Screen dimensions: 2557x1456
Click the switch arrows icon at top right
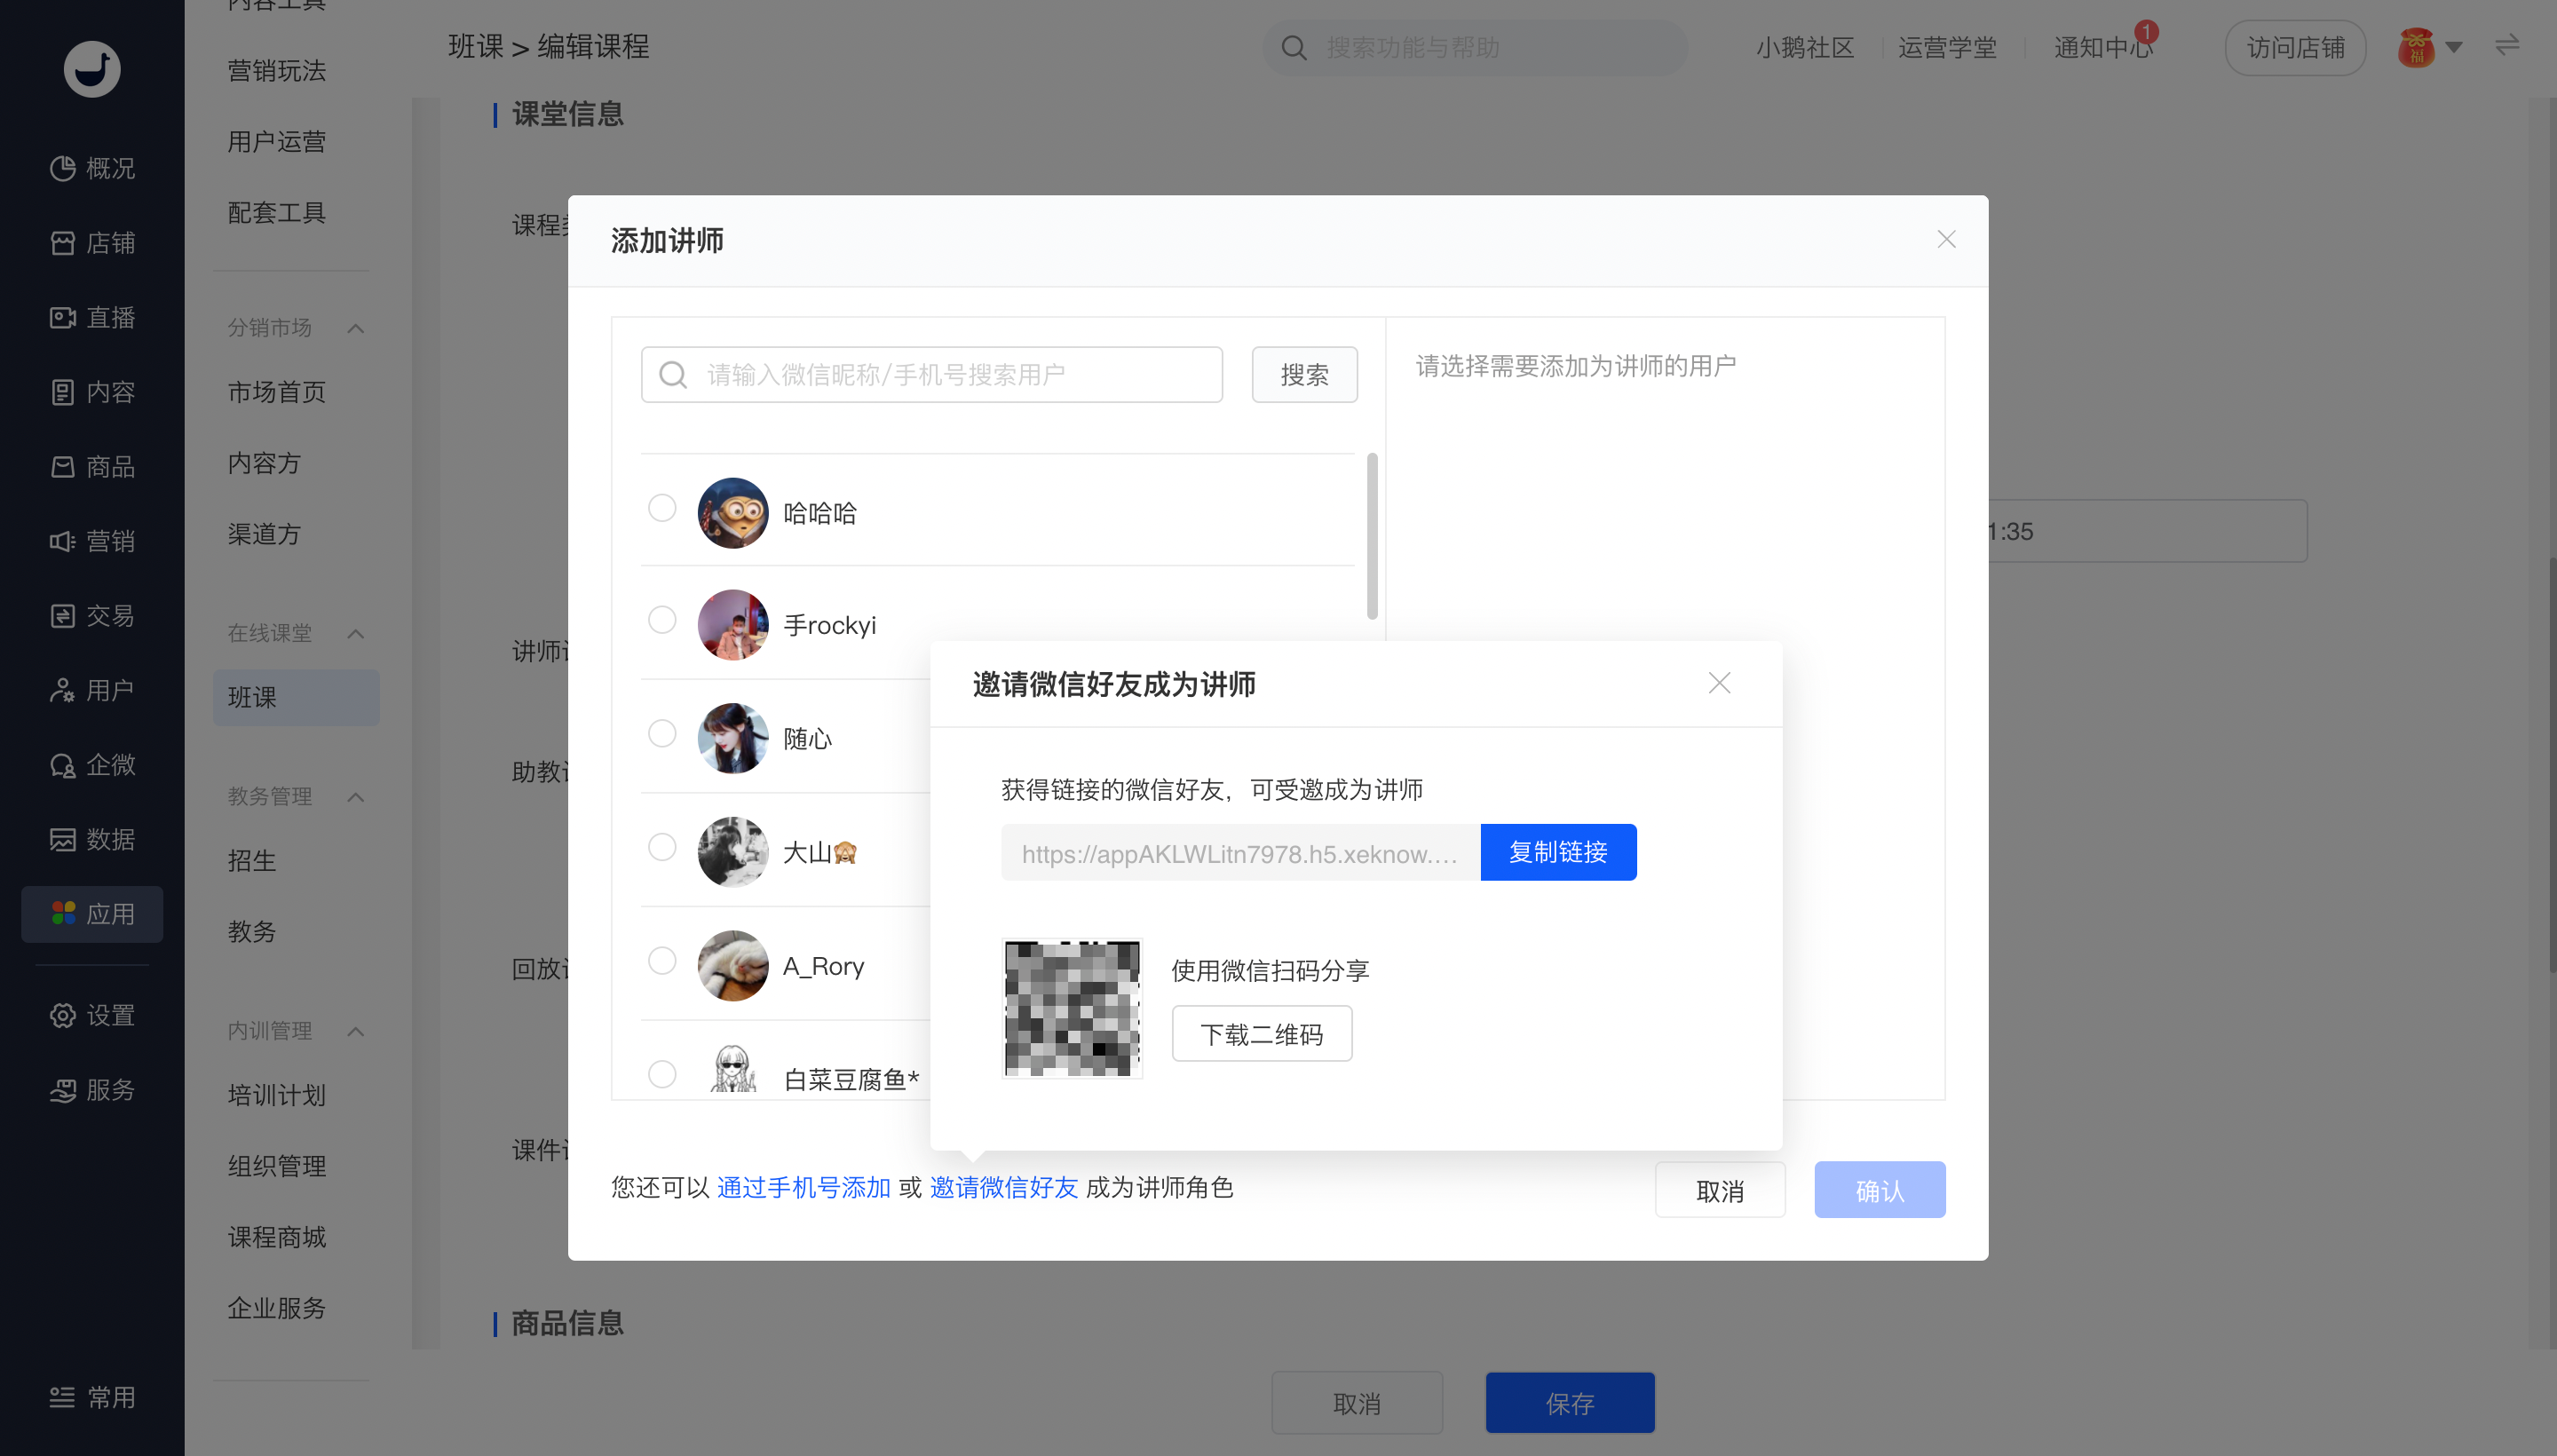point(2507,46)
